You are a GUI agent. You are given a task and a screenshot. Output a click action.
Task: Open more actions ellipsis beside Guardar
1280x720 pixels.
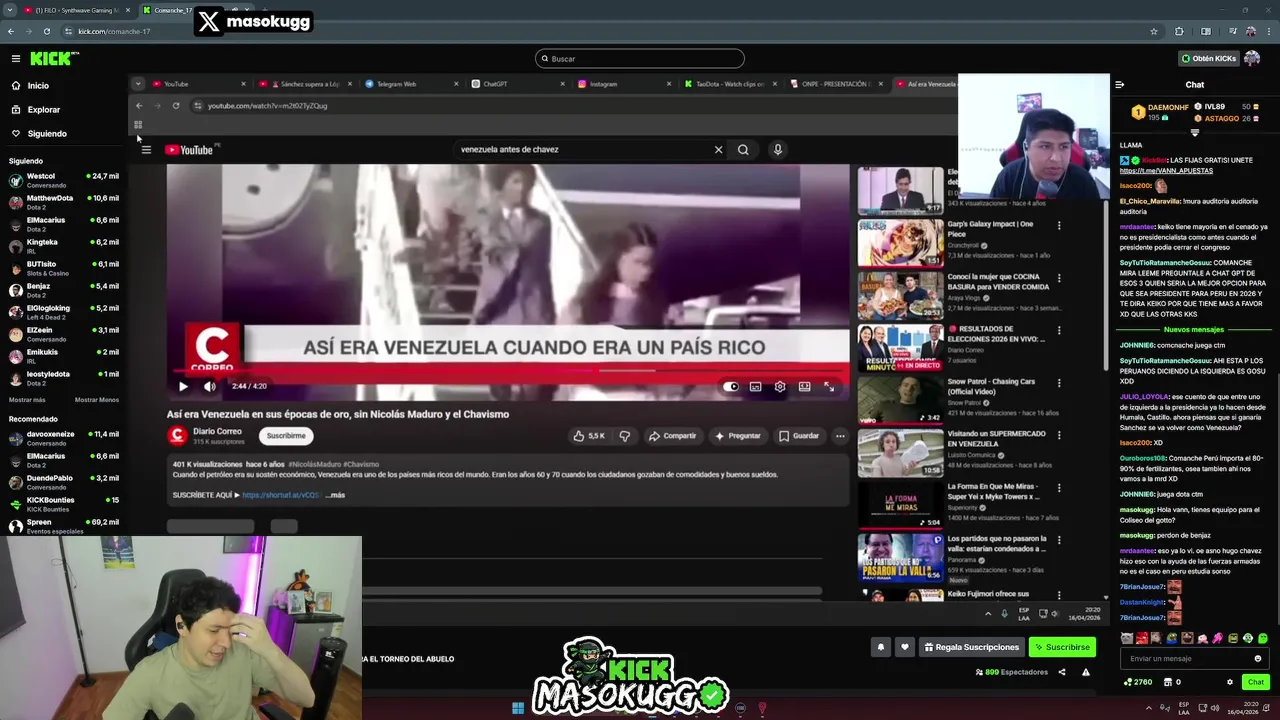(x=840, y=436)
